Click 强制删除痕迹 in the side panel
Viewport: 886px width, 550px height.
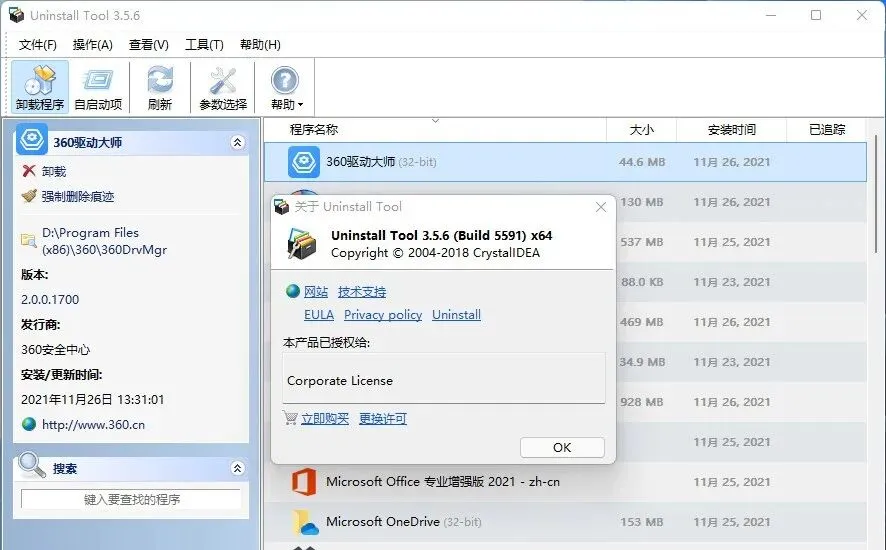[78, 196]
